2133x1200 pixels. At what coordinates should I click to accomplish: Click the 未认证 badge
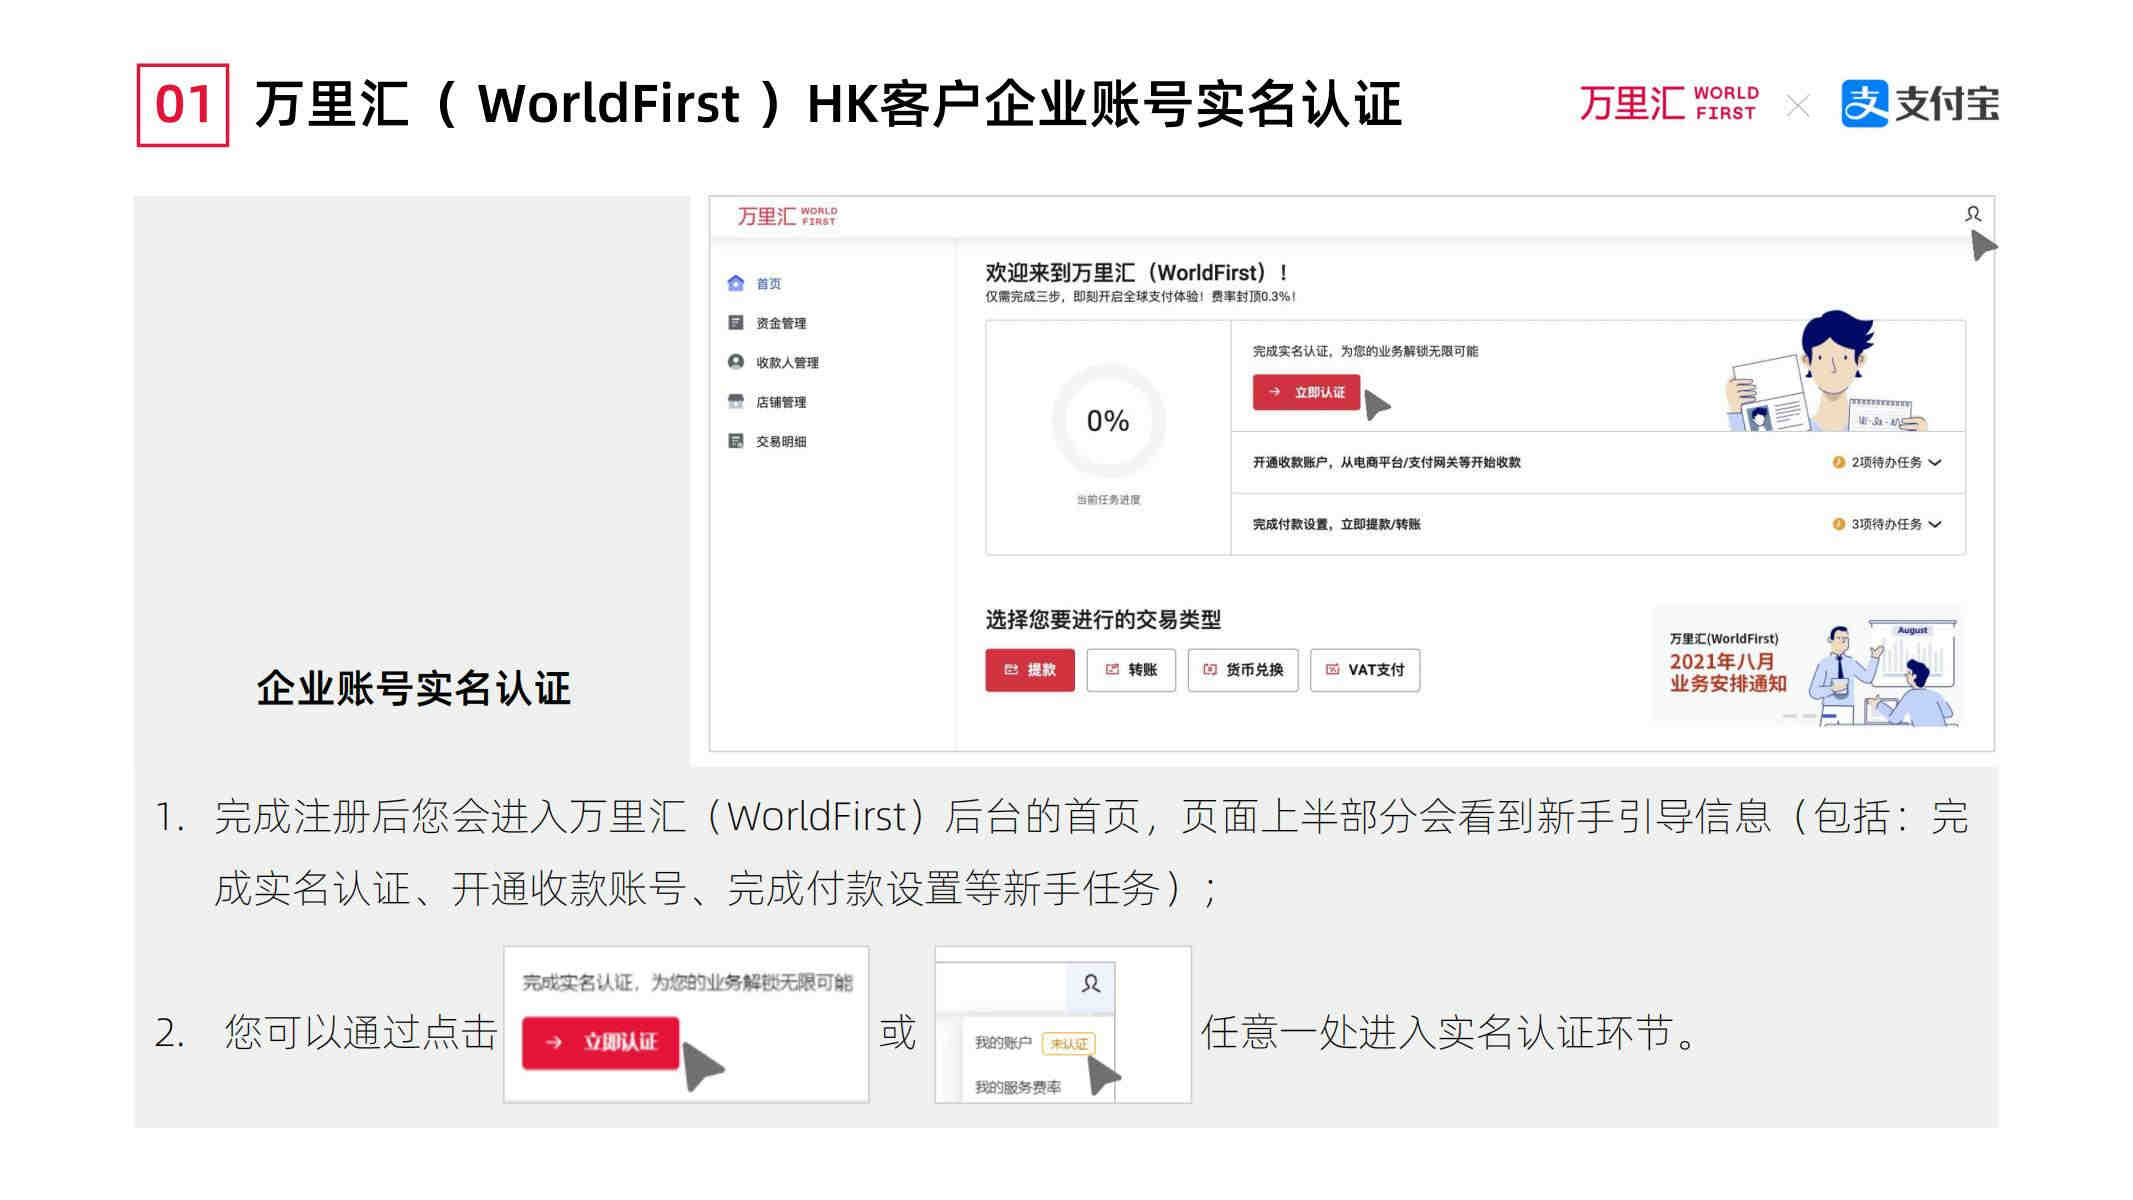click(x=1069, y=1044)
